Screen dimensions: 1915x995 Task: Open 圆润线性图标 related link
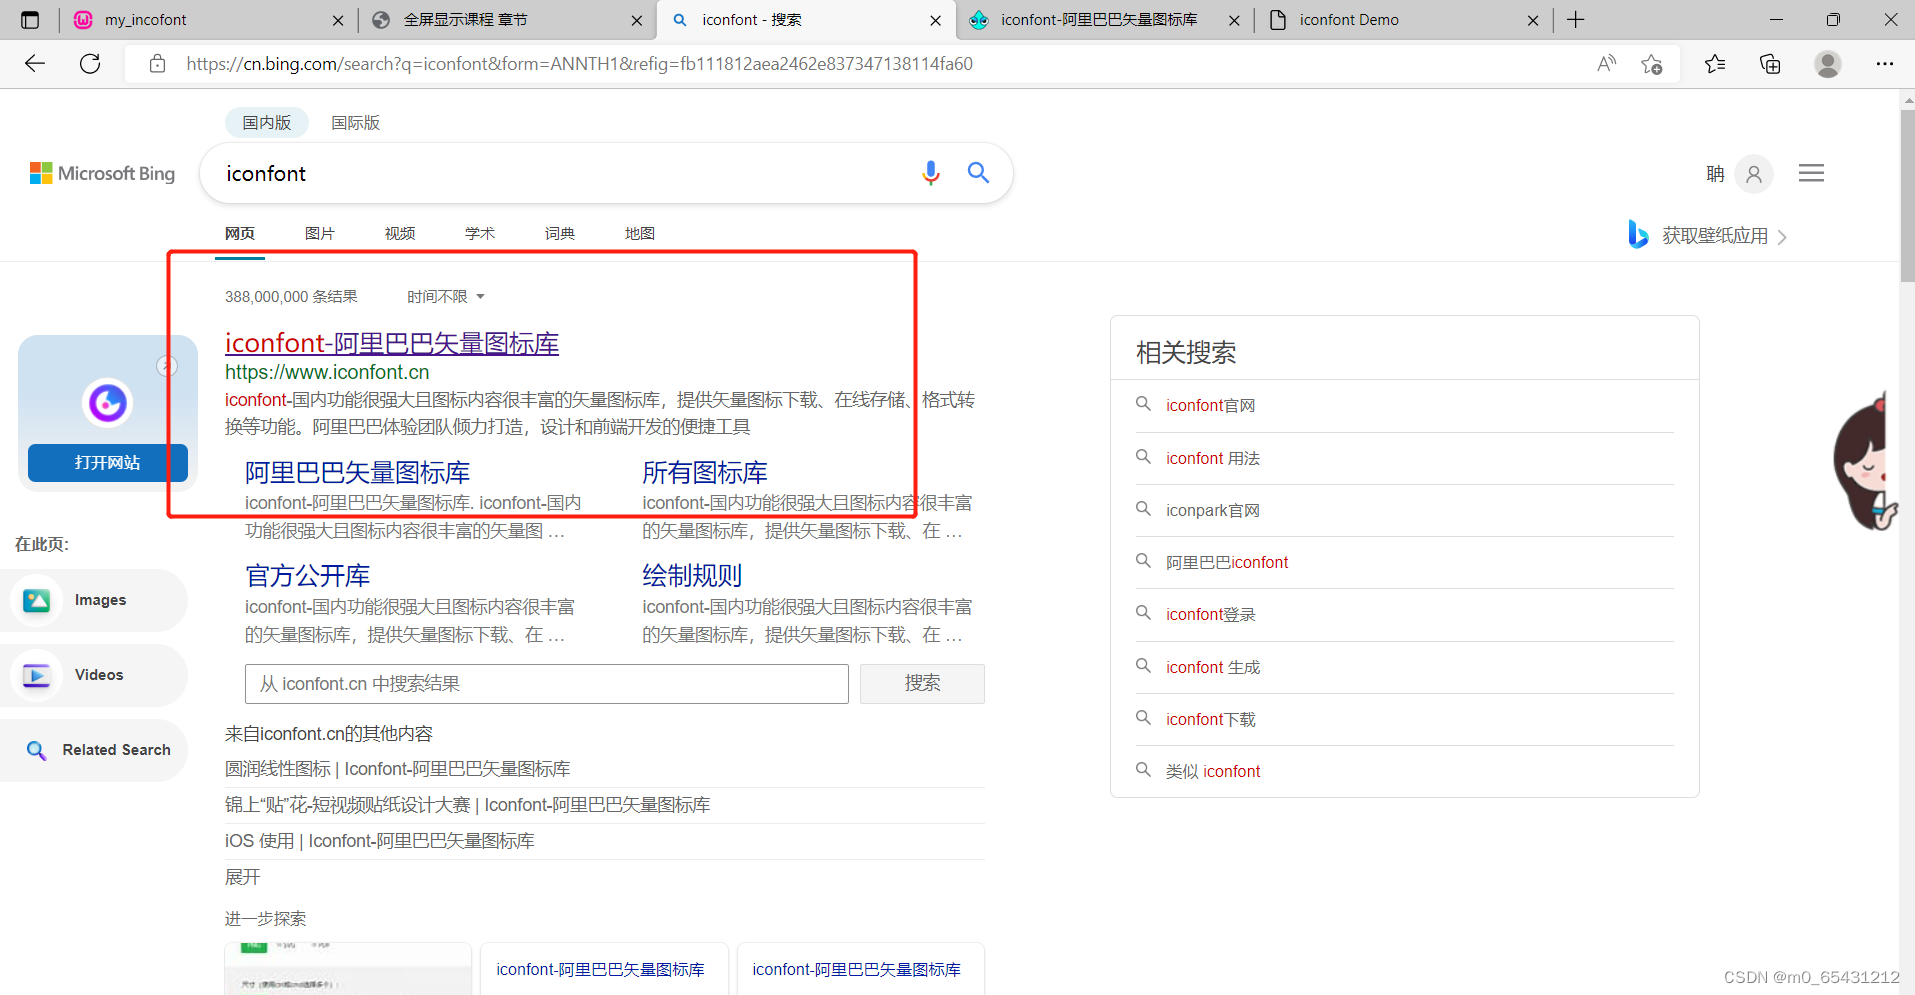pos(397,769)
